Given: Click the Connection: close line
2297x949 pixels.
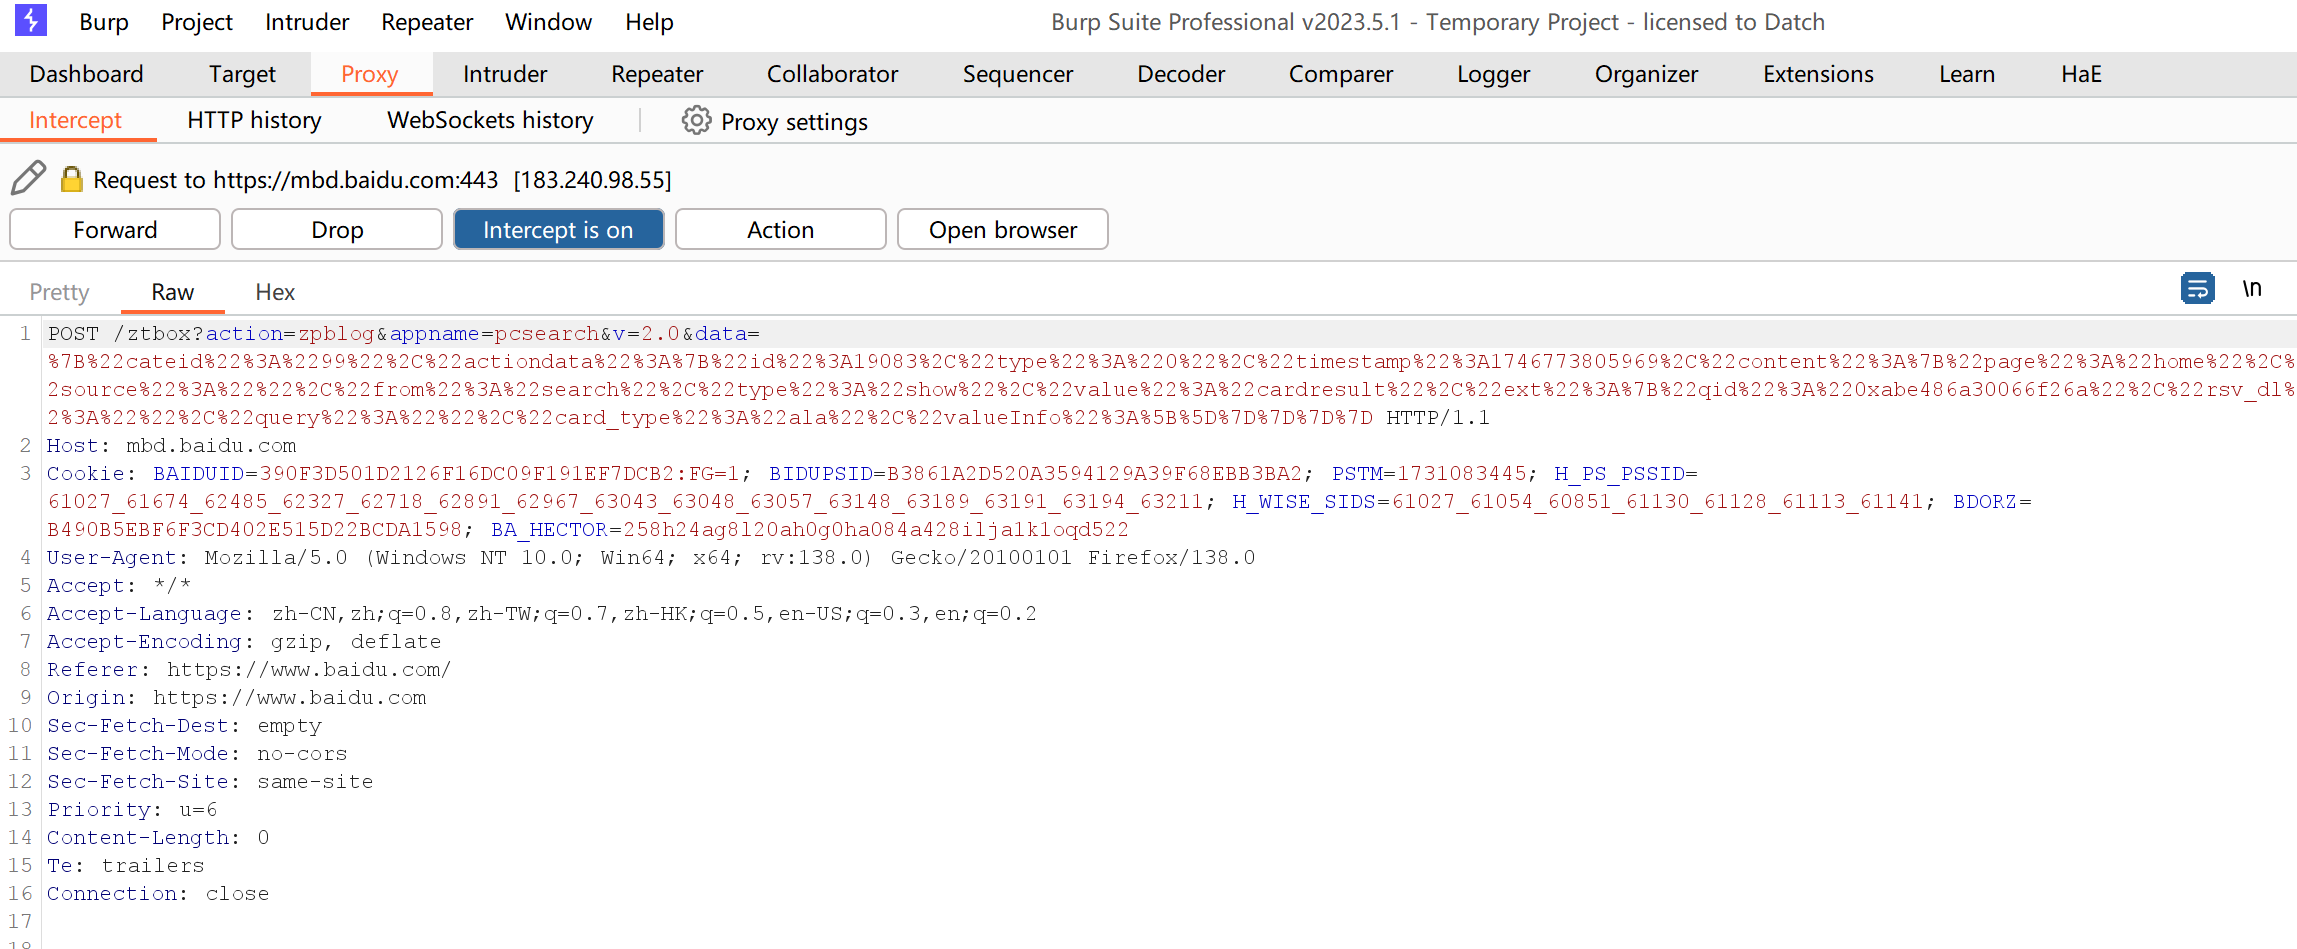Looking at the screenshot, I should coord(158,894).
